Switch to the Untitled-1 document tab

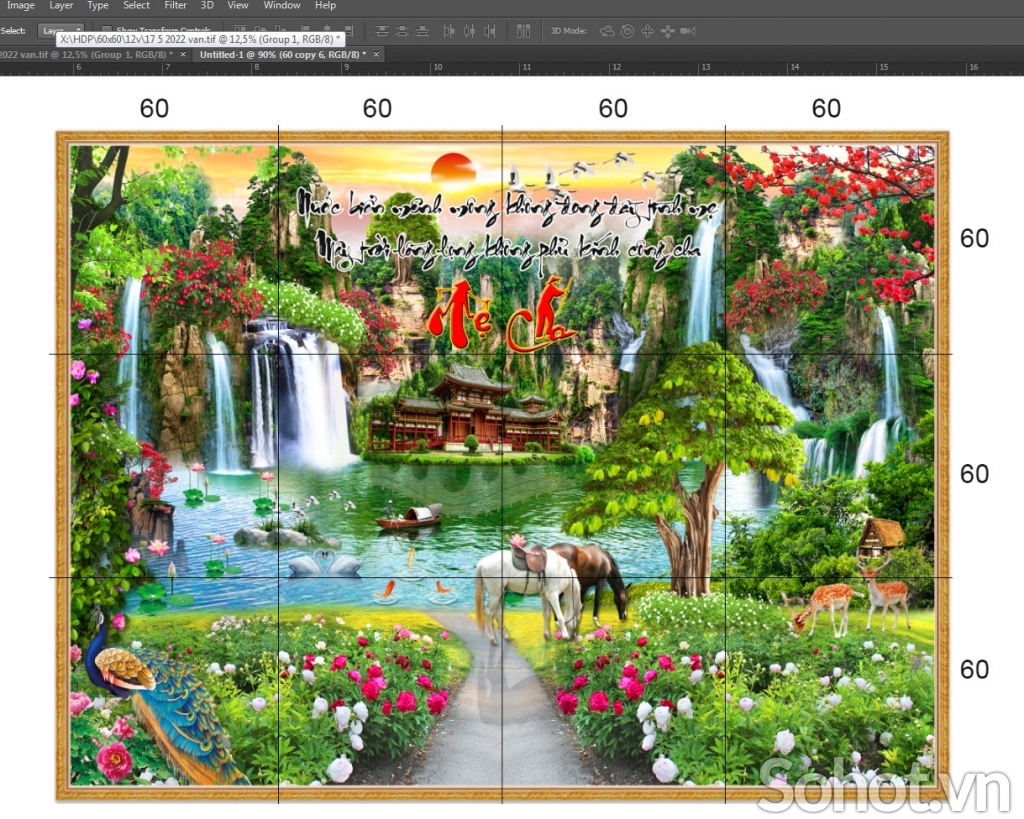(280, 54)
